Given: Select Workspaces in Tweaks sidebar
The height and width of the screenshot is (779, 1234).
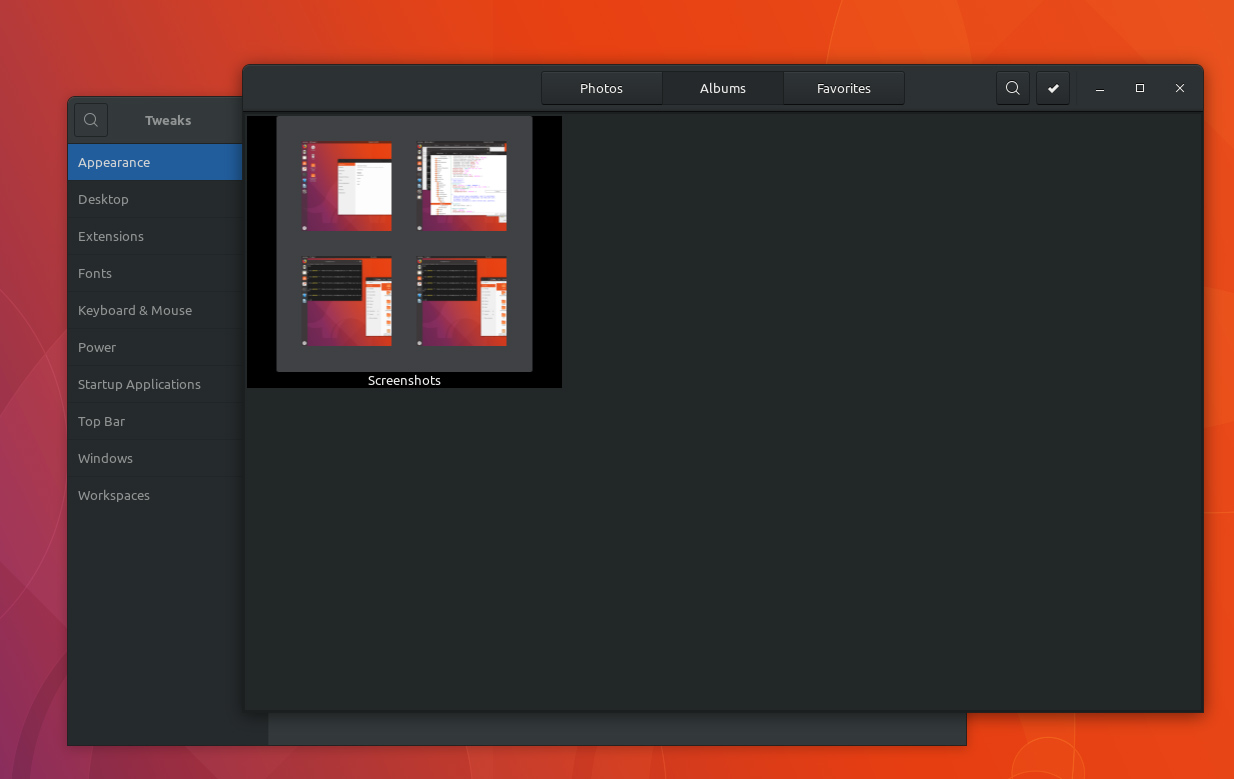Looking at the screenshot, I should [x=155, y=495].
